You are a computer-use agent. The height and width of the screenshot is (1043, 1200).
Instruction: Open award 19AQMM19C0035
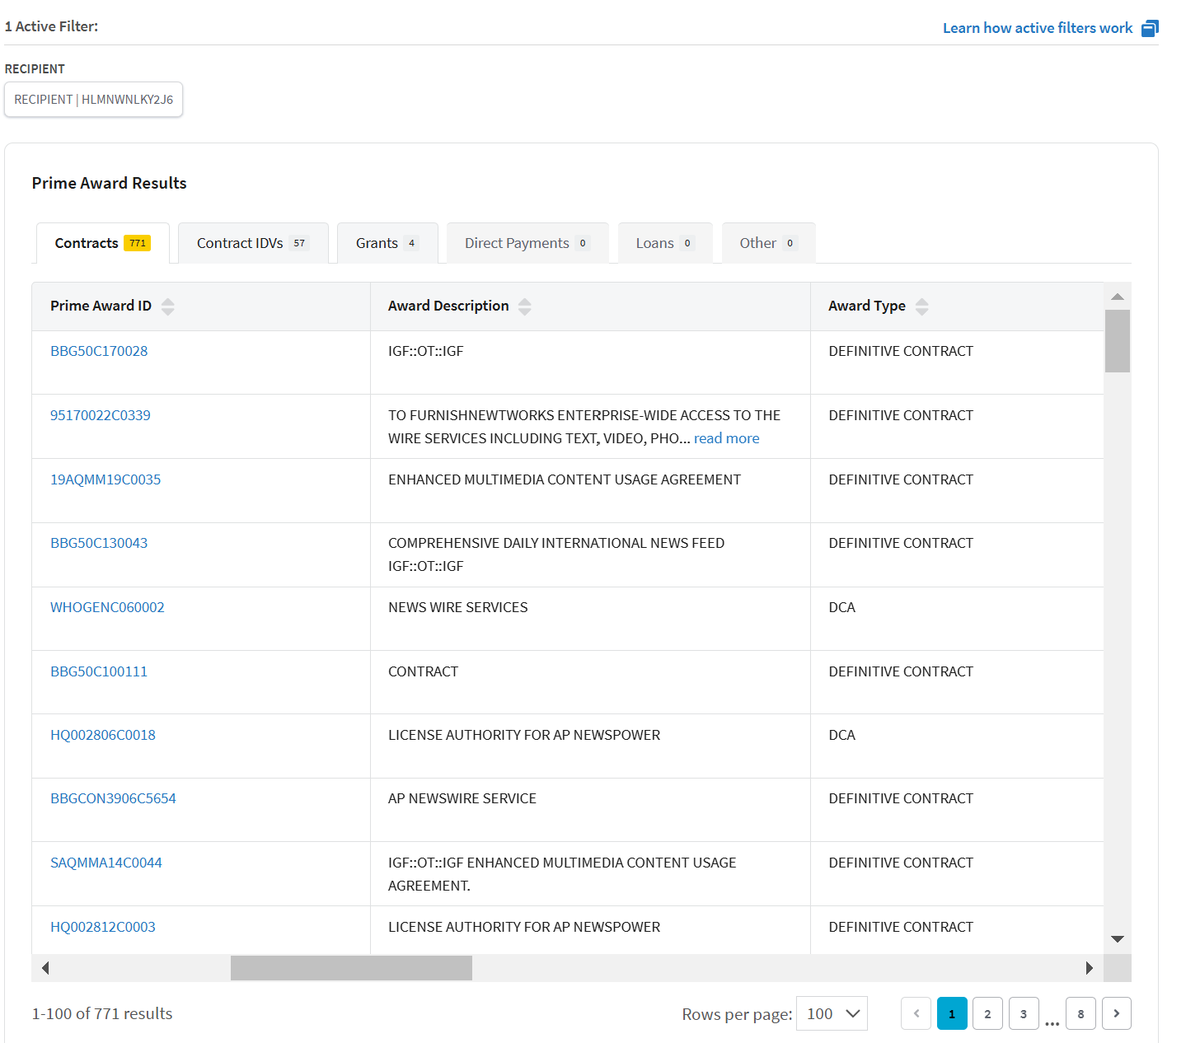tap(105, 479)
